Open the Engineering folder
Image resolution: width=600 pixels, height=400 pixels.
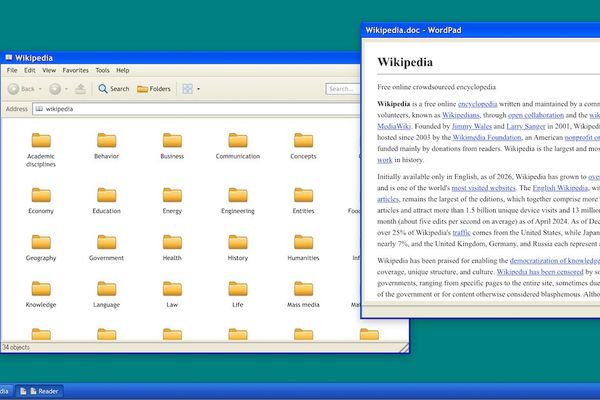[x=238, y=200]
